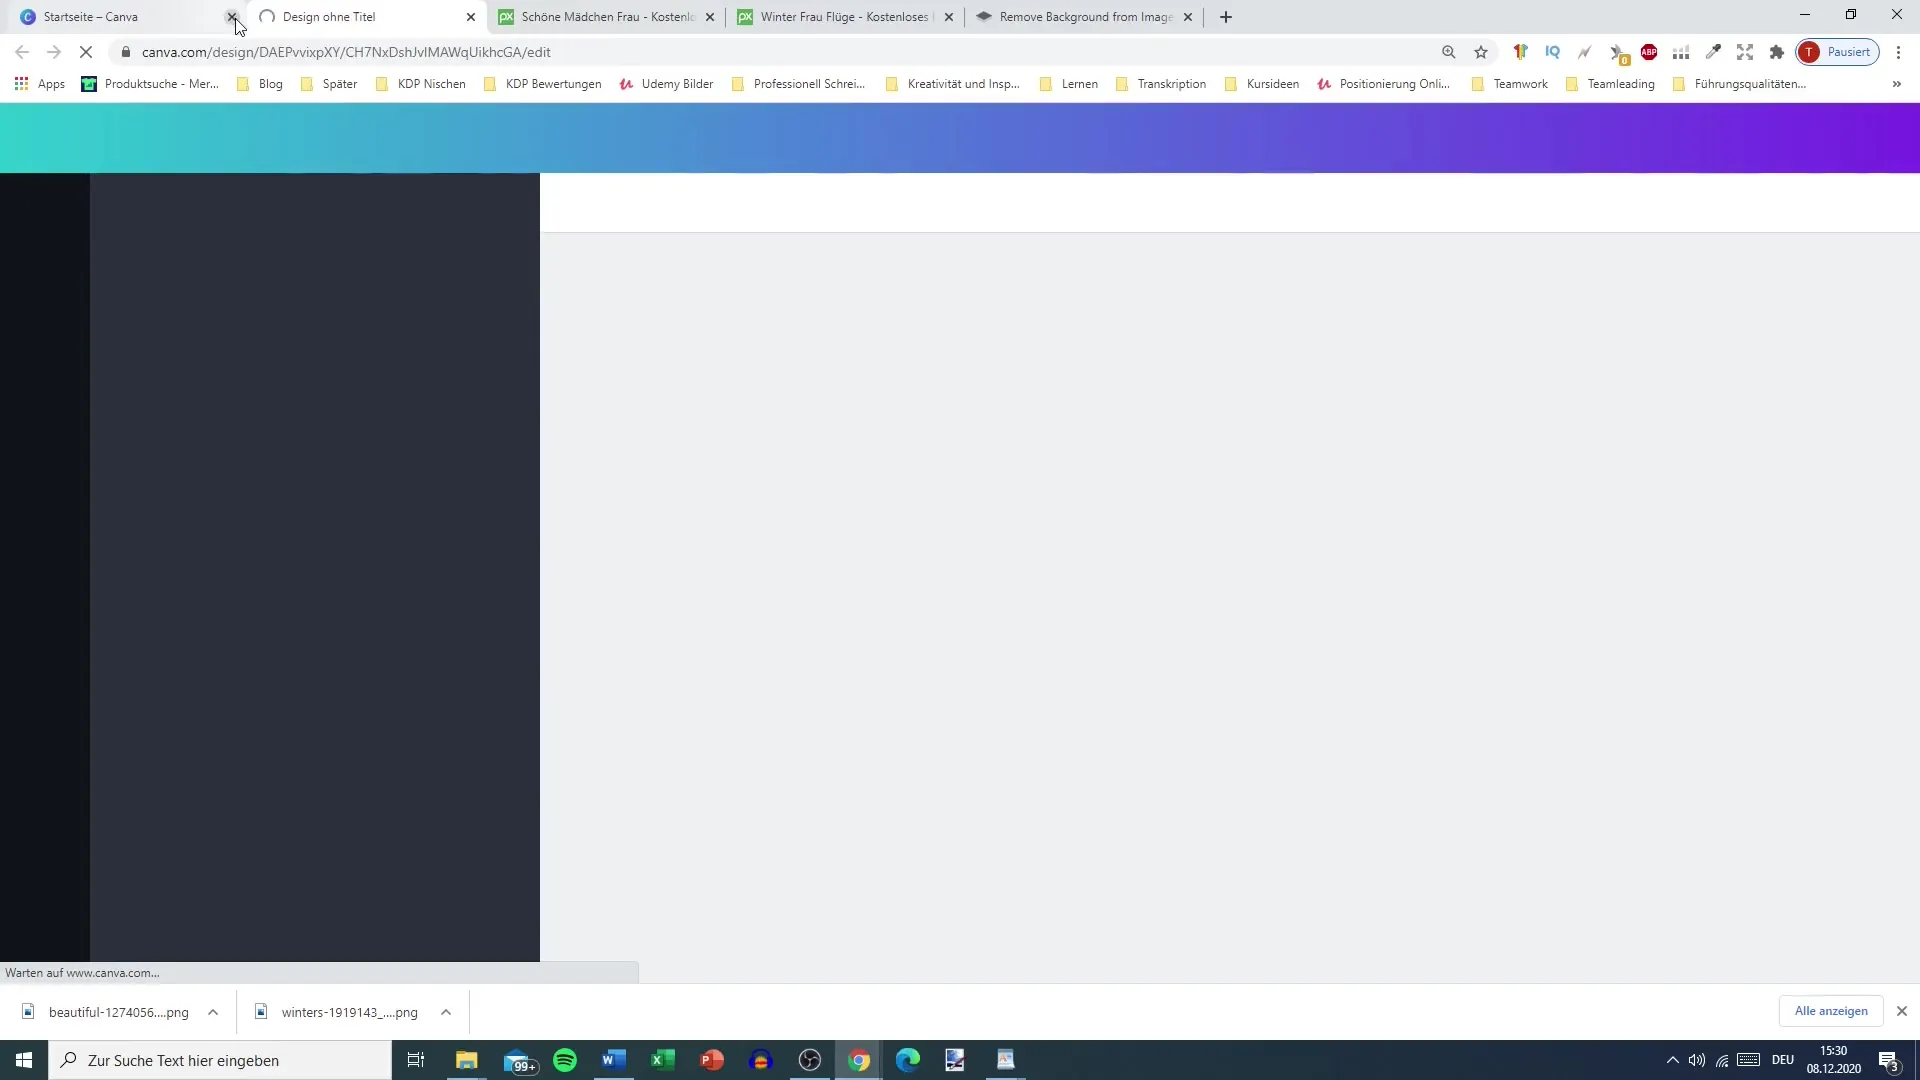Open the fullscreen arrows extension
This screenshot has width=1920, height=1080.
click(x=1745, y=52)
